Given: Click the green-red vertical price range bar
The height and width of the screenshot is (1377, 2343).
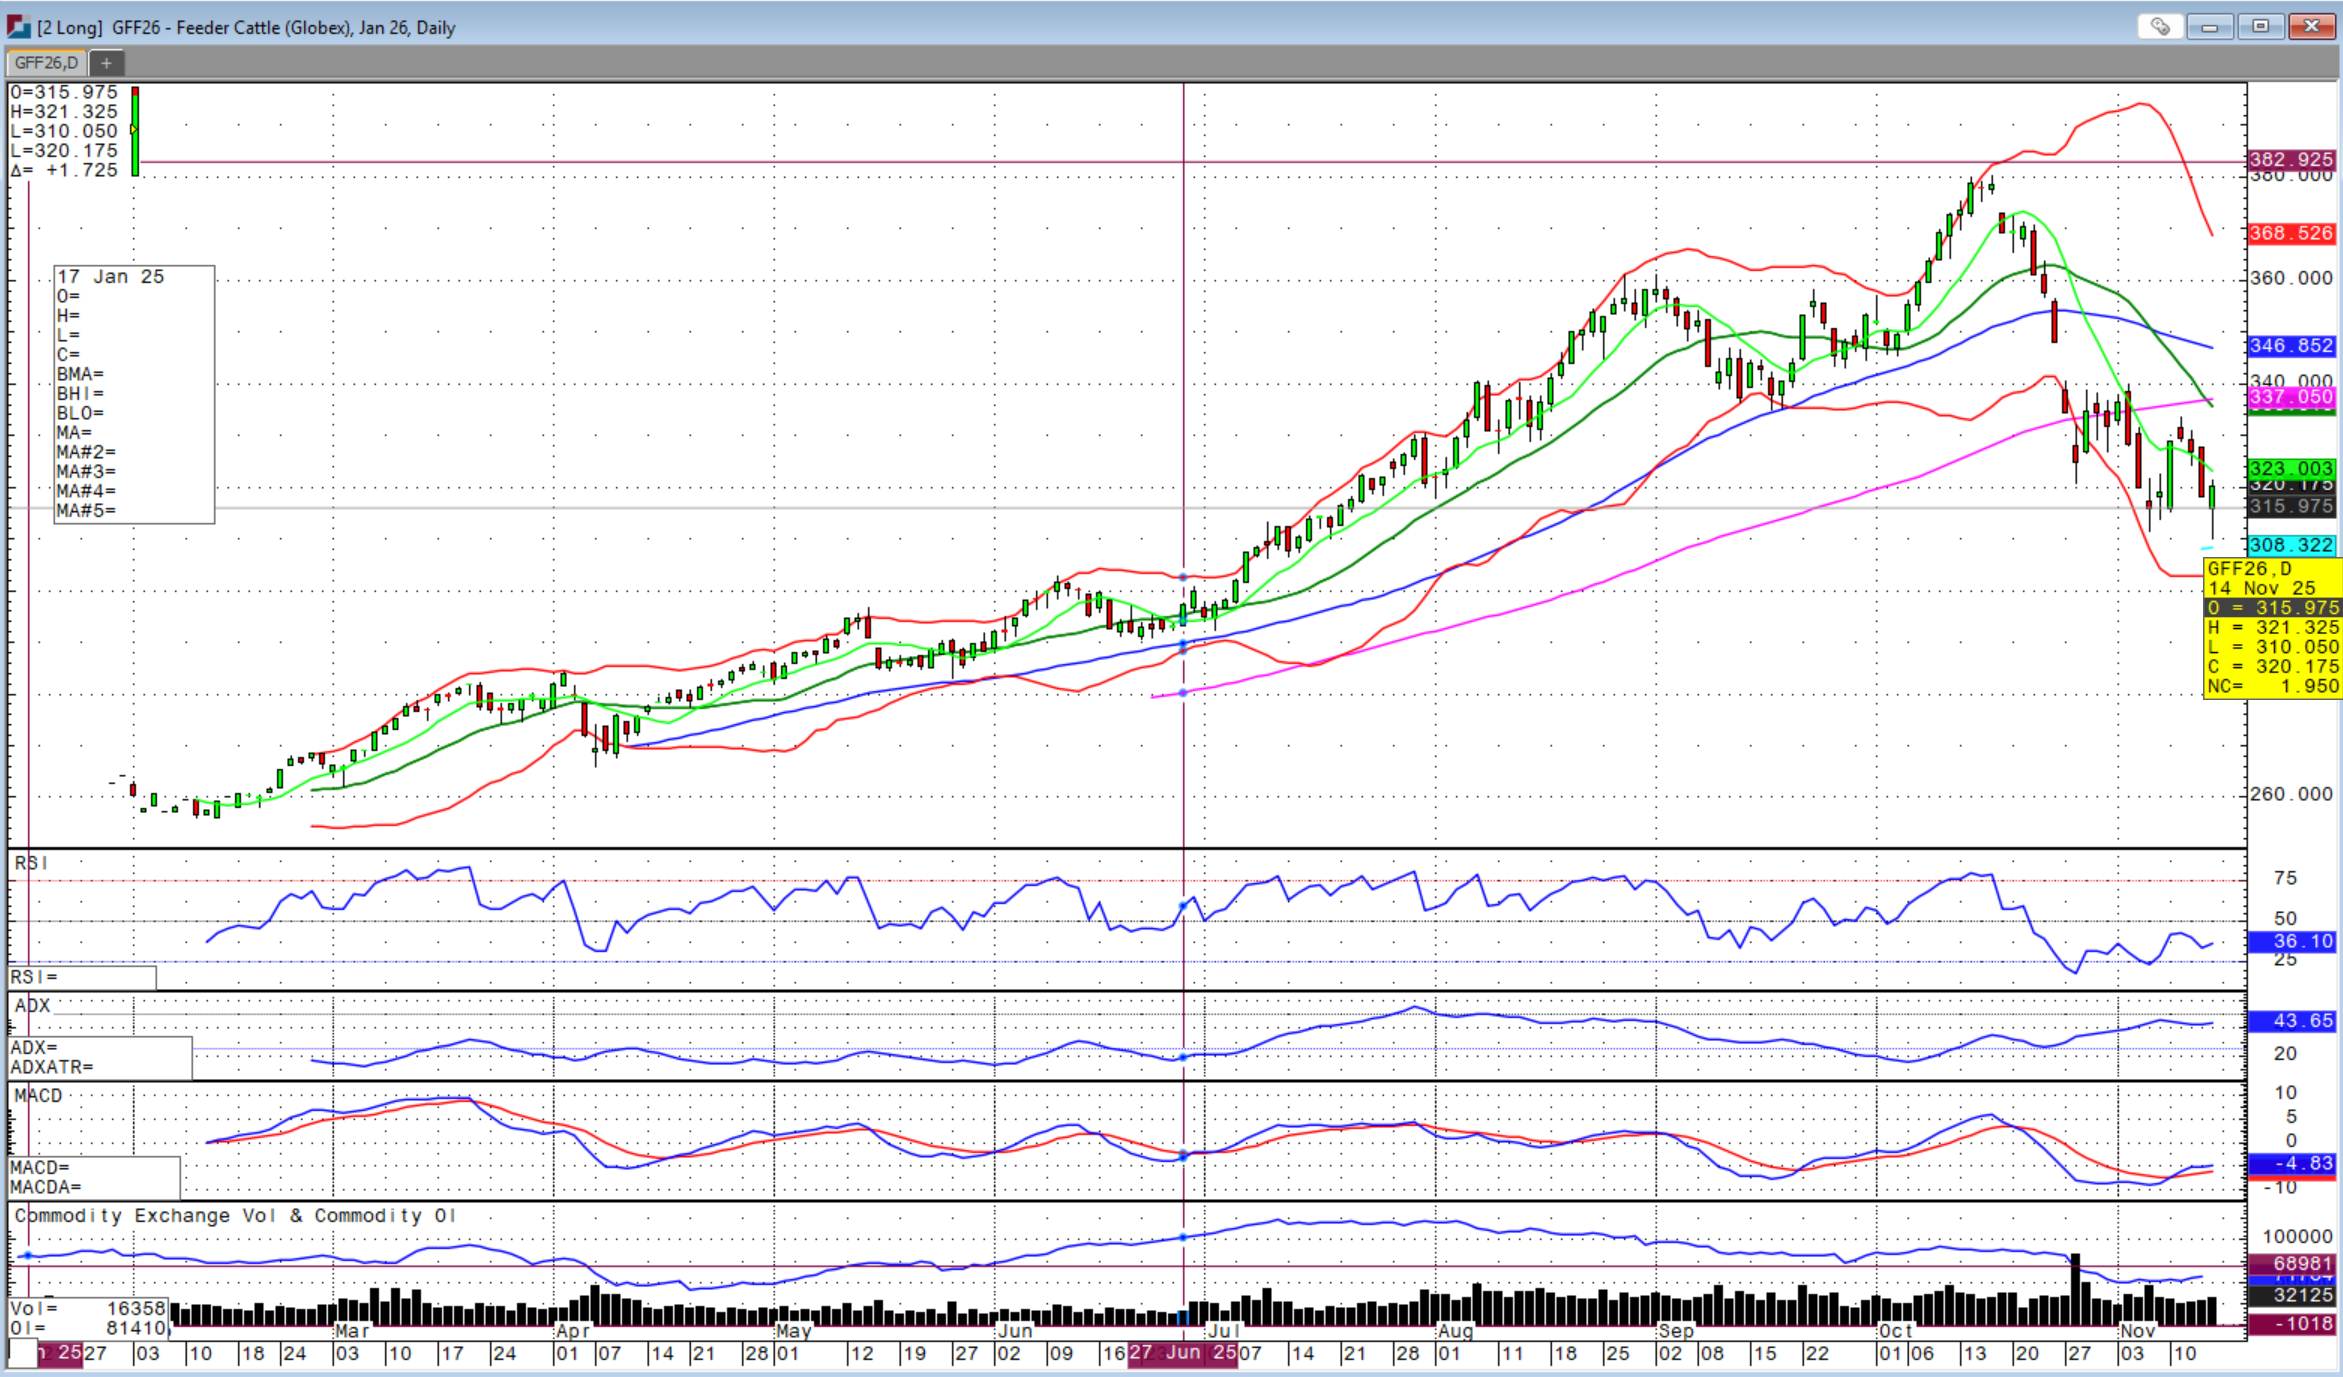Looking at the screenshot, I should pyautogui.click(x=135, y=131).
